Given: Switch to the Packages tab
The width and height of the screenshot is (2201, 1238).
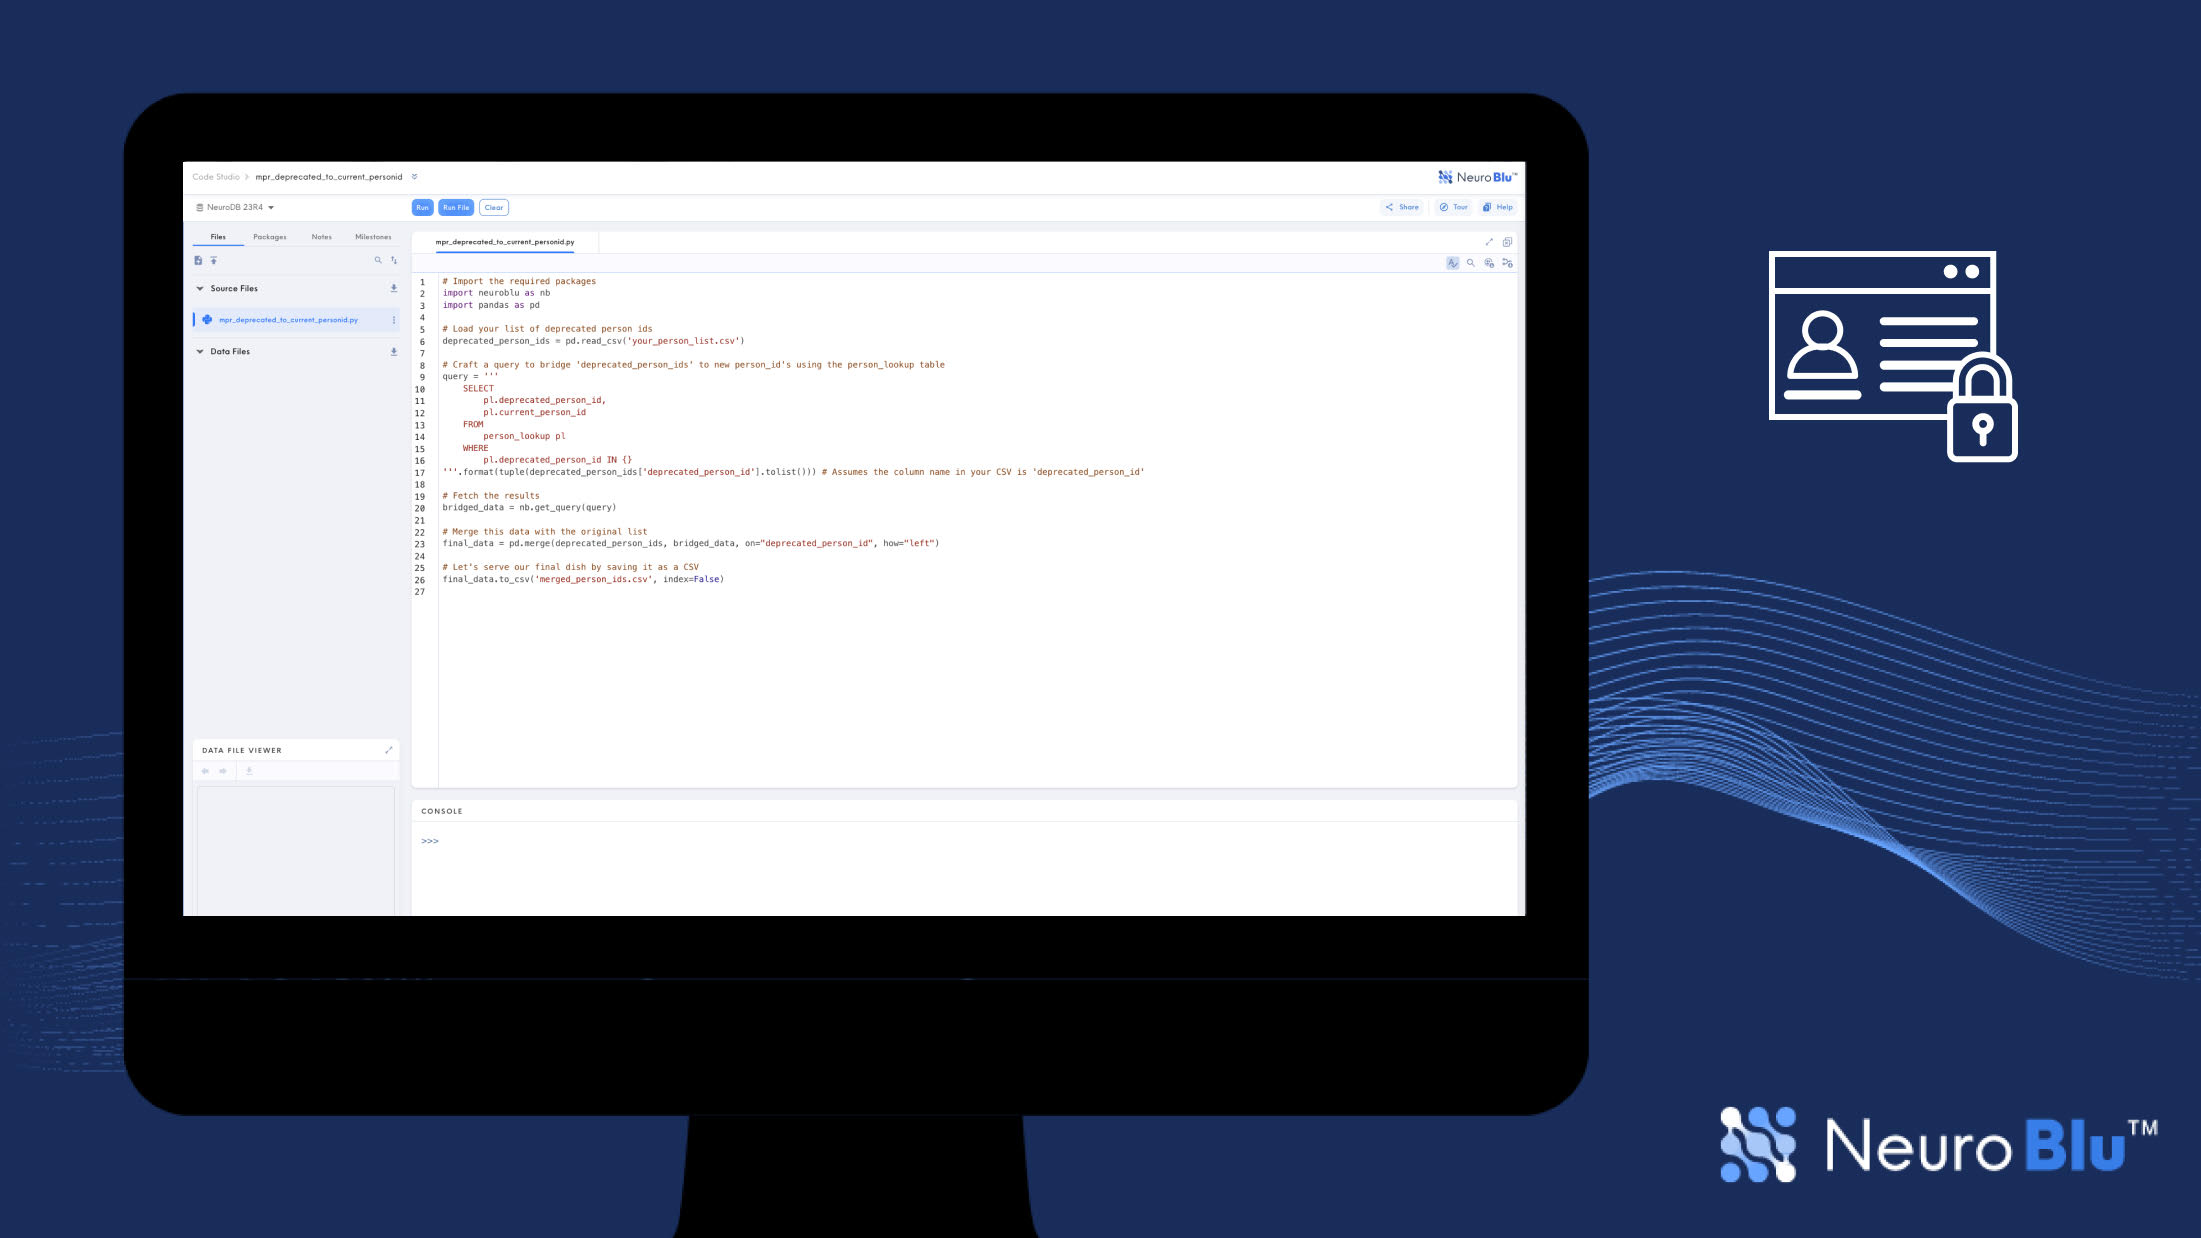Looking at the screenshot, I should coord(270,237).
